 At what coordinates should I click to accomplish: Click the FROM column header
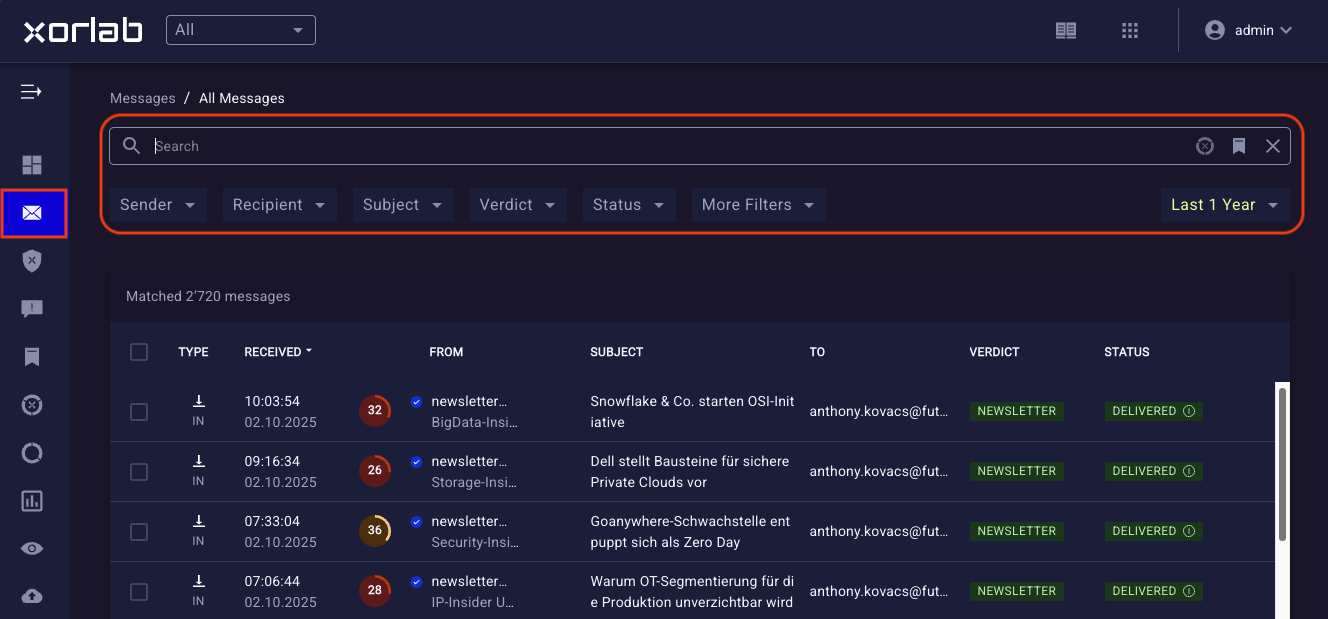446,352
